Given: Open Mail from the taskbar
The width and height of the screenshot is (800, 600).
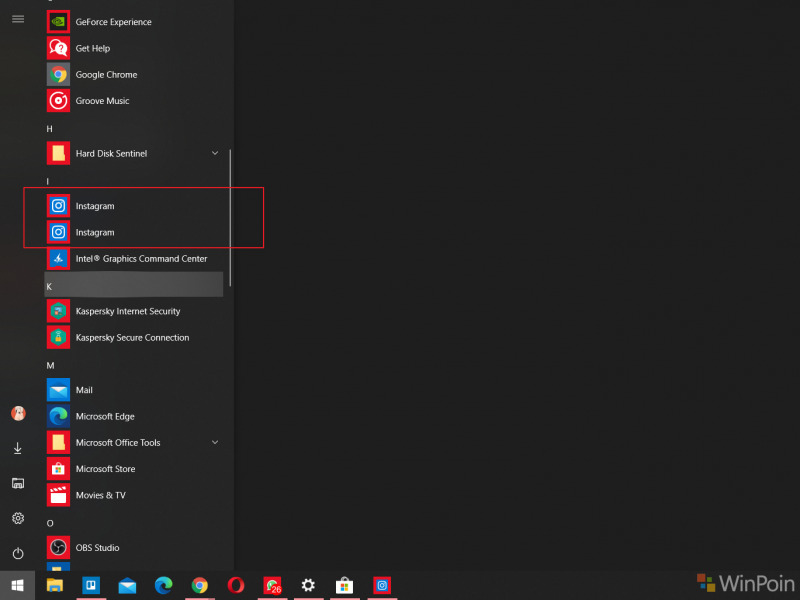Looking at the screenshot, I should 127,586.
